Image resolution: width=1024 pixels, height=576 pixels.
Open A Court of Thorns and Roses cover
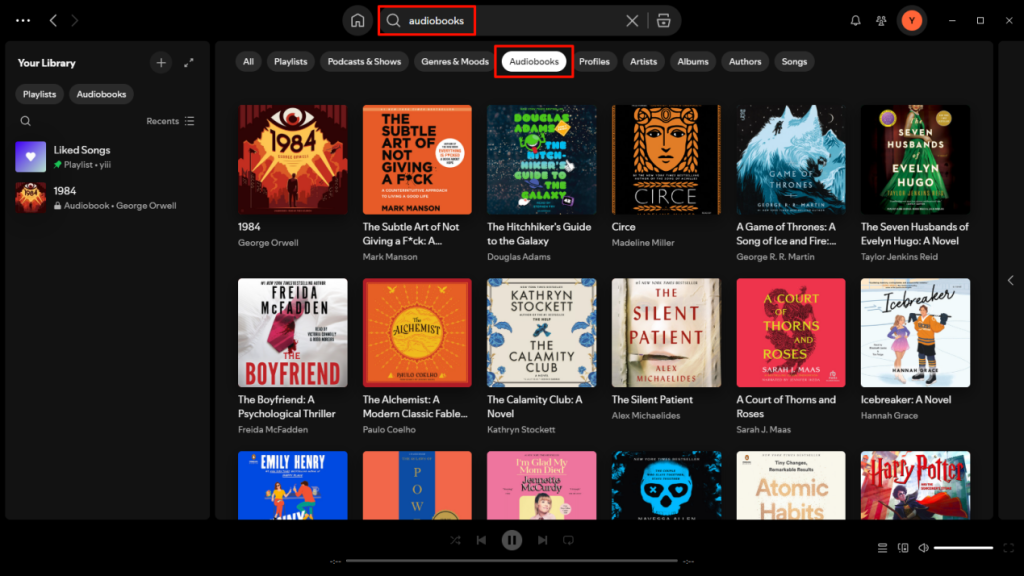pyautogui.click(x=791, y=332)
